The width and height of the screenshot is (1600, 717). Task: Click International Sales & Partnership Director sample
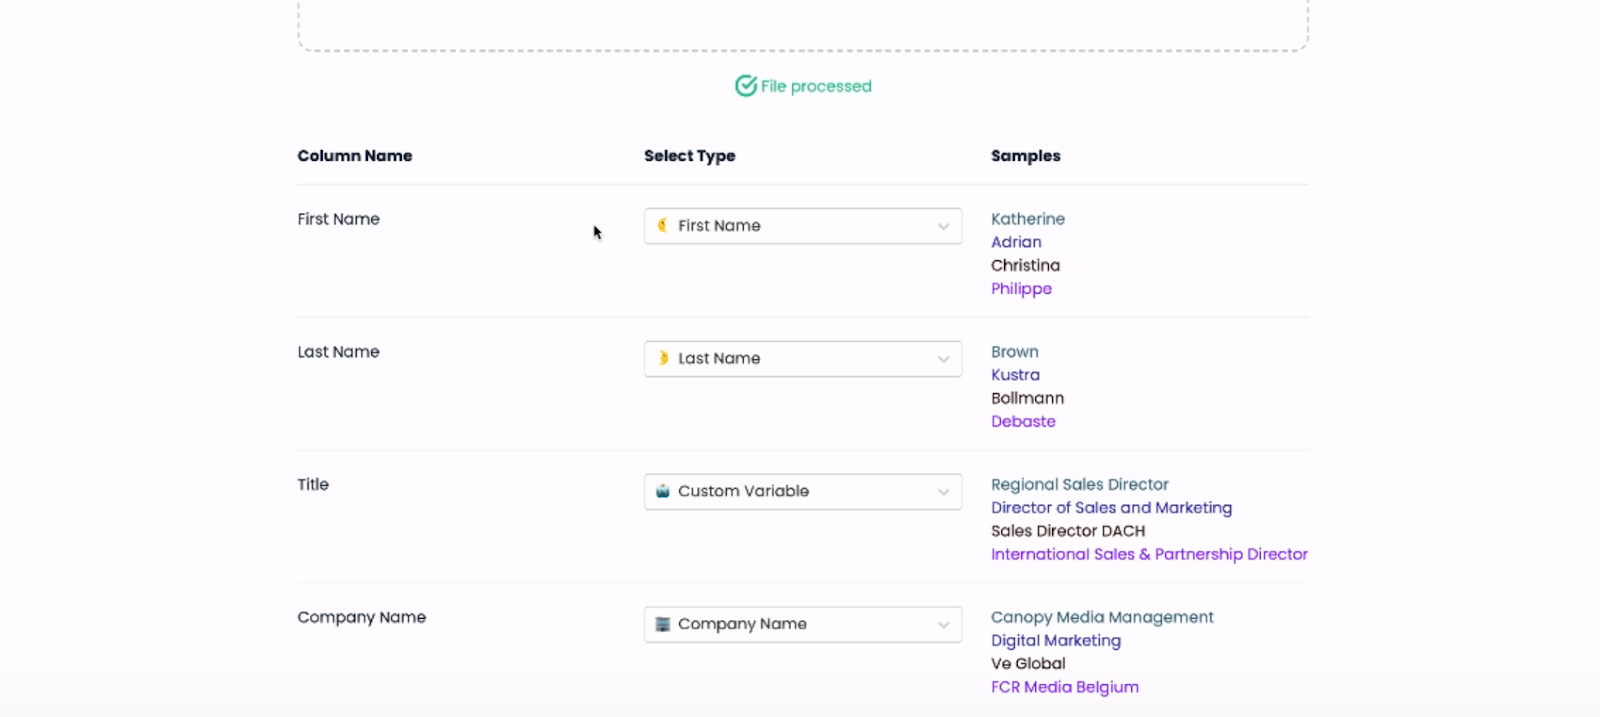click(1149, 554)
